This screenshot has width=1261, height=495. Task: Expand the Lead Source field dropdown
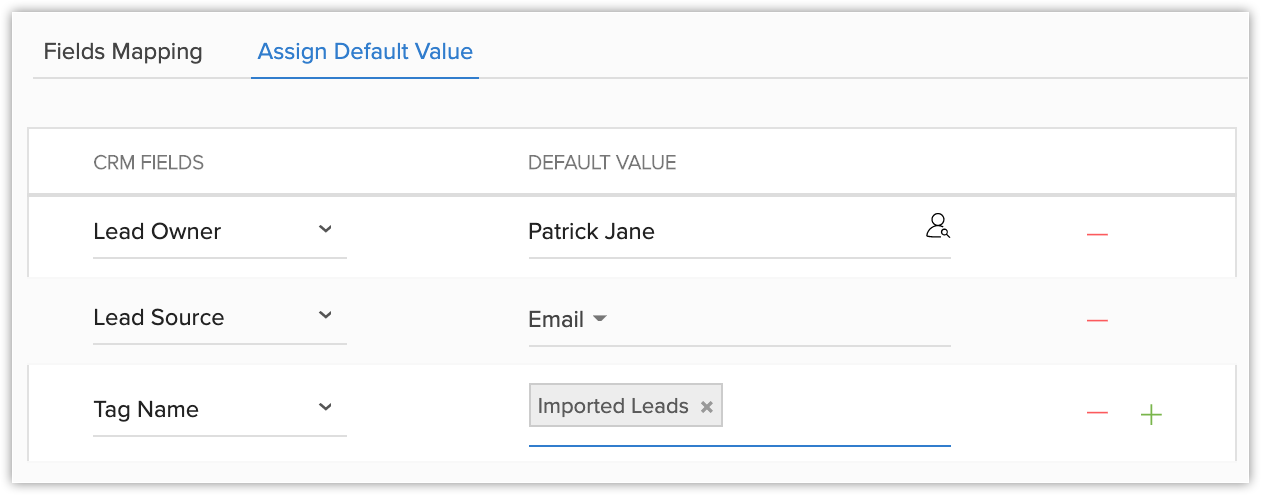click(325, 316)
